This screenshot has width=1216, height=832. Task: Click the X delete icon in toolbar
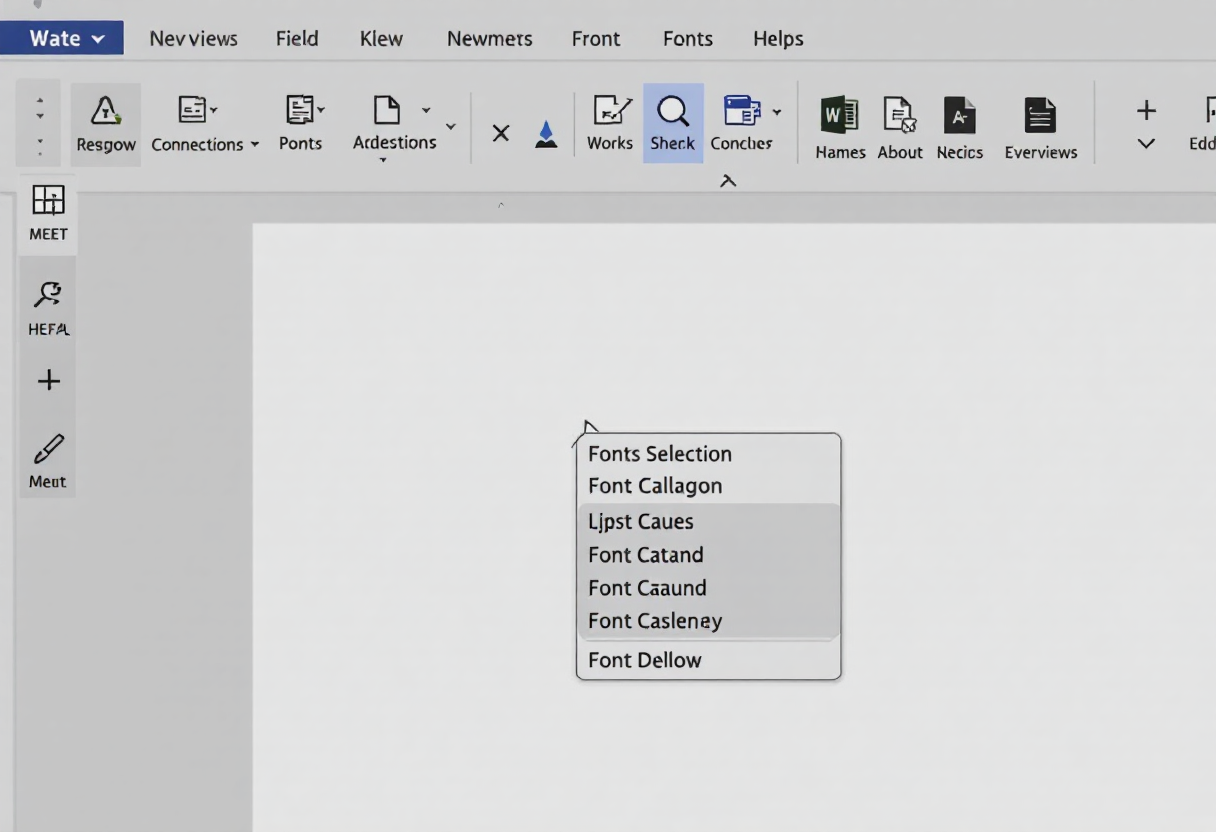point(501,133)
